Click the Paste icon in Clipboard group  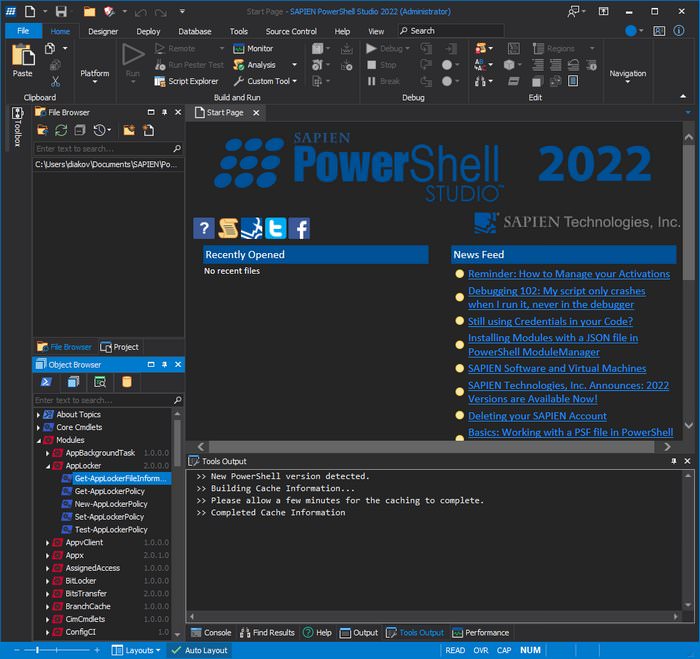(x=23, y=55)
